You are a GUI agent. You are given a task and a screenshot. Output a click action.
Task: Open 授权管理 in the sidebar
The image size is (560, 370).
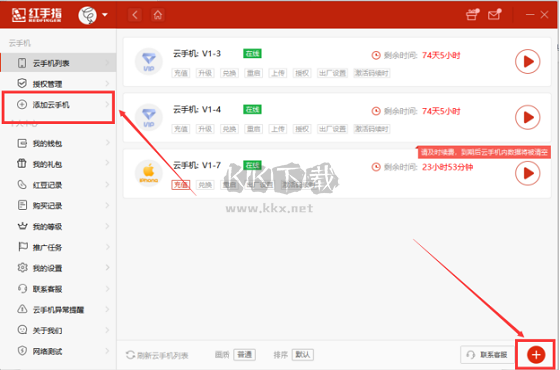pos(58,84)
